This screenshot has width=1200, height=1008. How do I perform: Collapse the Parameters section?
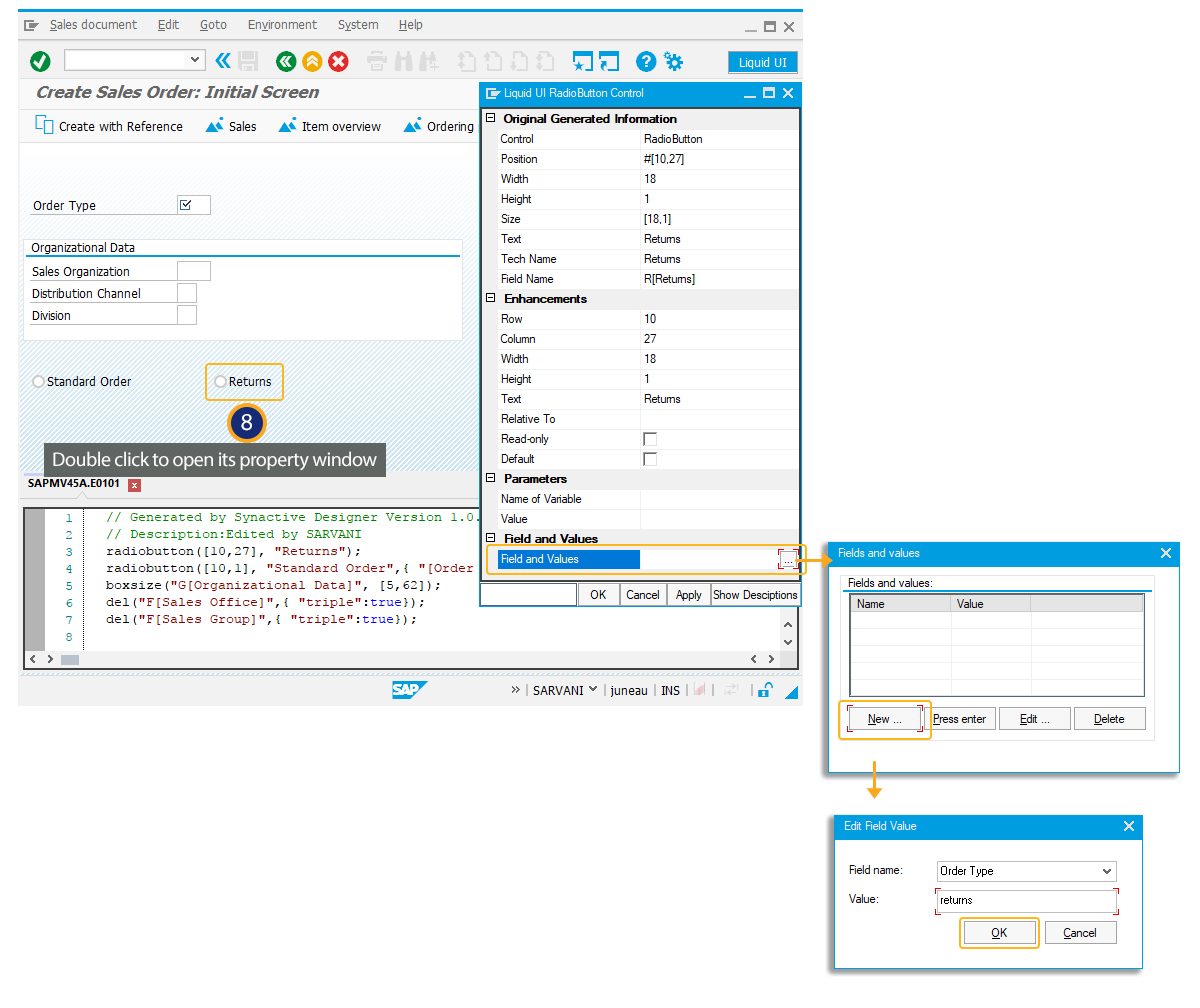(490, 479)
